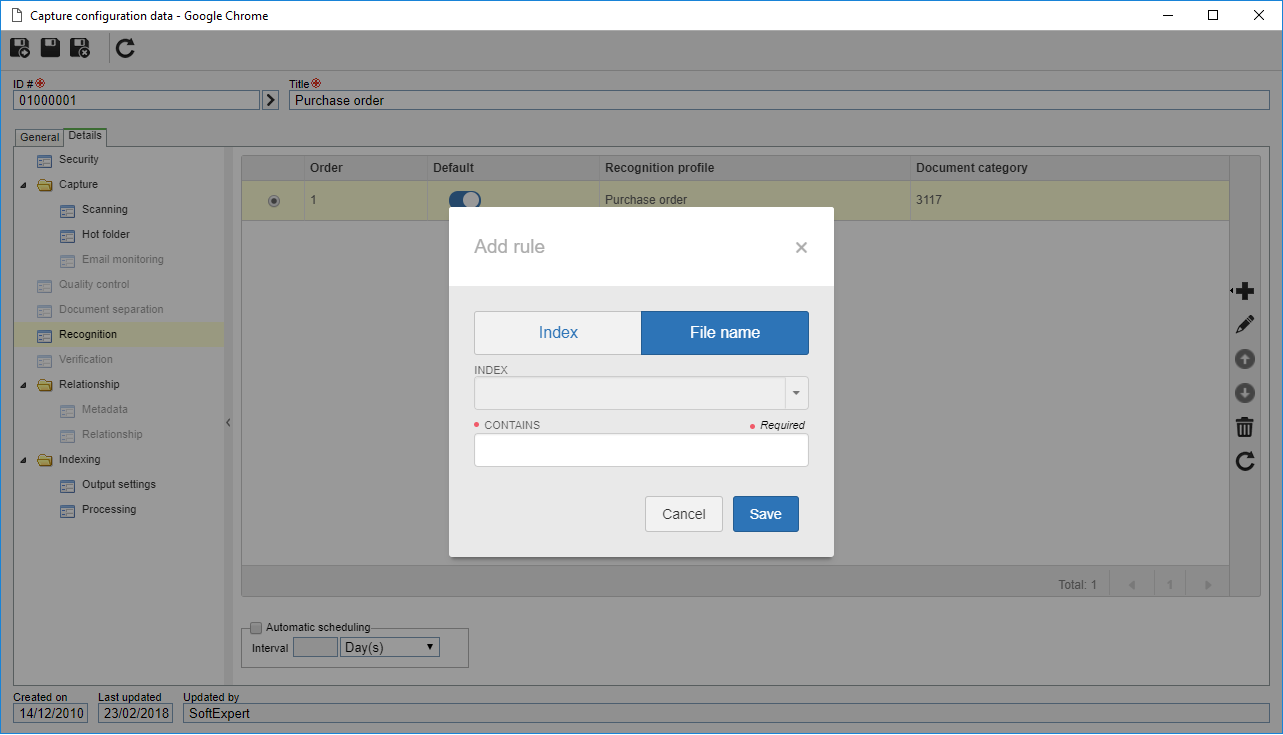This screenshot has height=735, width=1283.
Task: Click the Save button in dialog
Action: point(766,514)
